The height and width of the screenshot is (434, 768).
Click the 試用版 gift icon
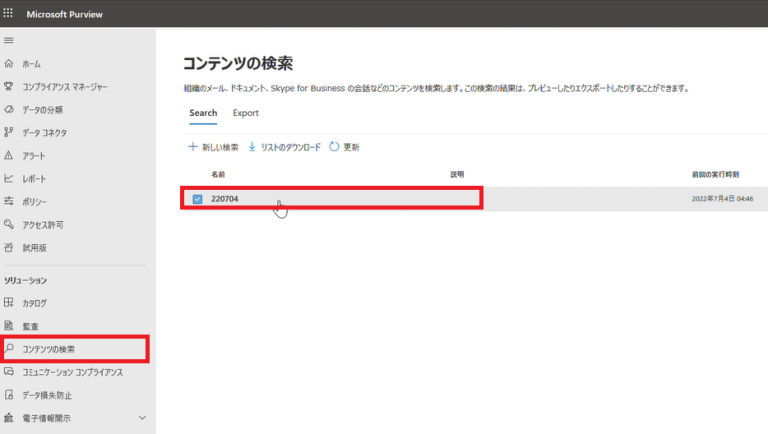point(9,247)
